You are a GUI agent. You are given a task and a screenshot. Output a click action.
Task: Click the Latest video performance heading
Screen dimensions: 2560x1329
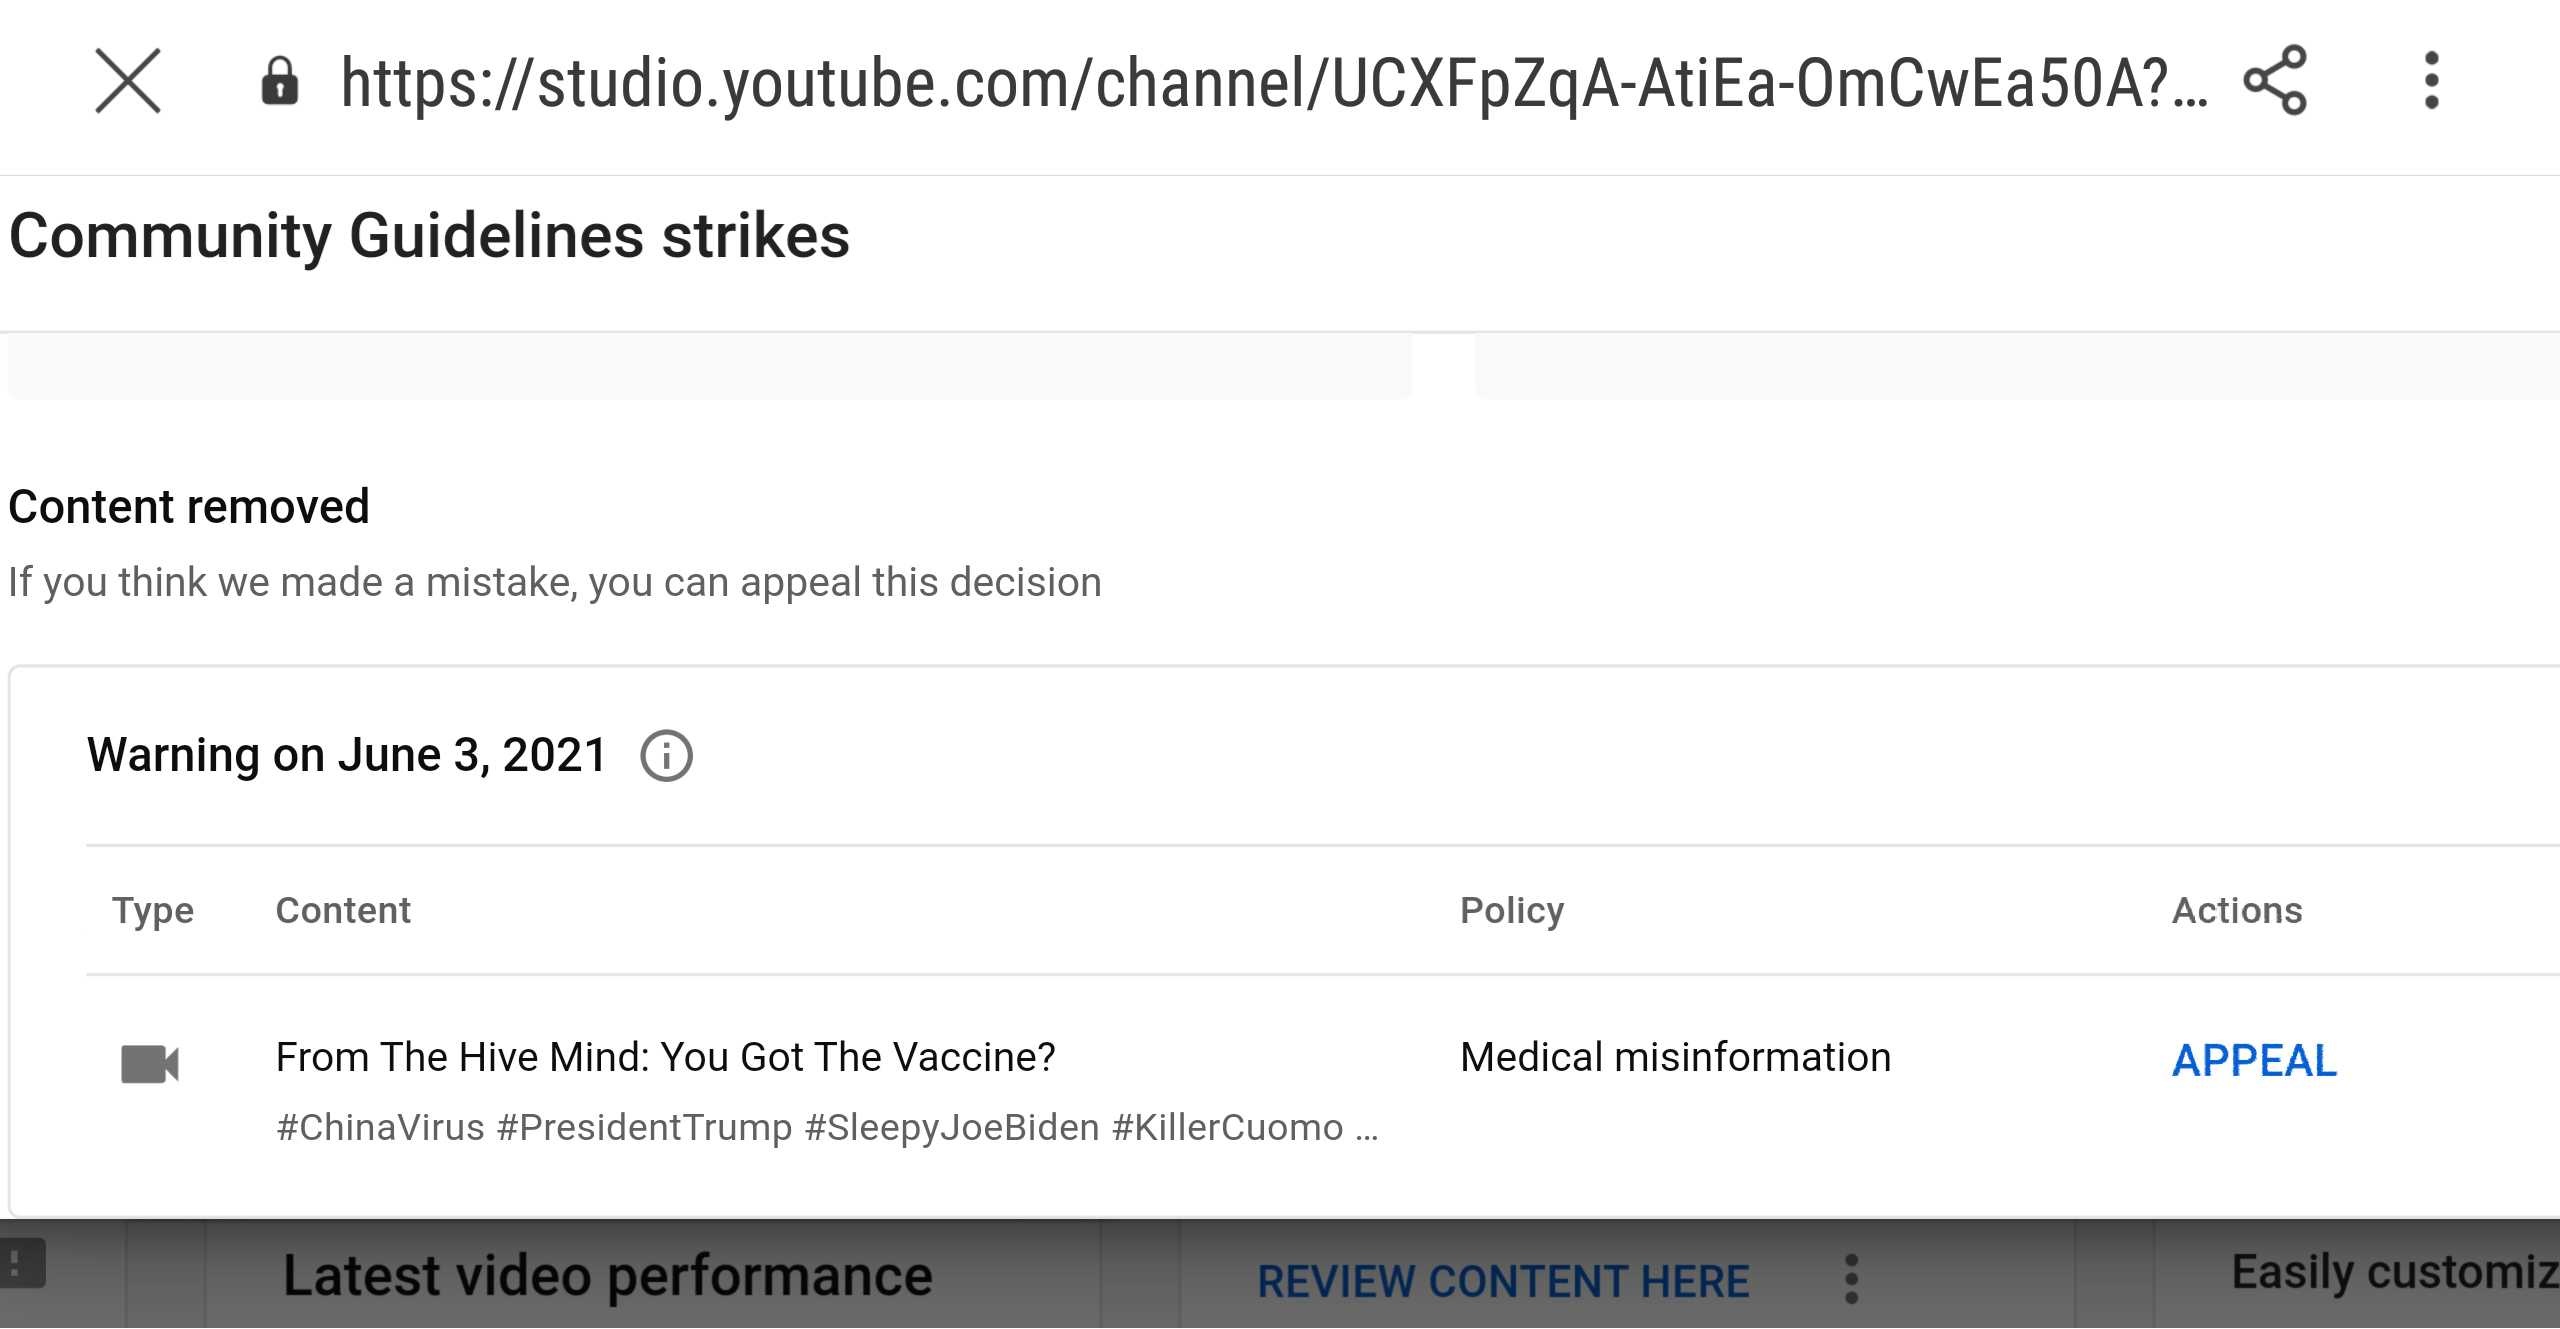point(608,1276)
